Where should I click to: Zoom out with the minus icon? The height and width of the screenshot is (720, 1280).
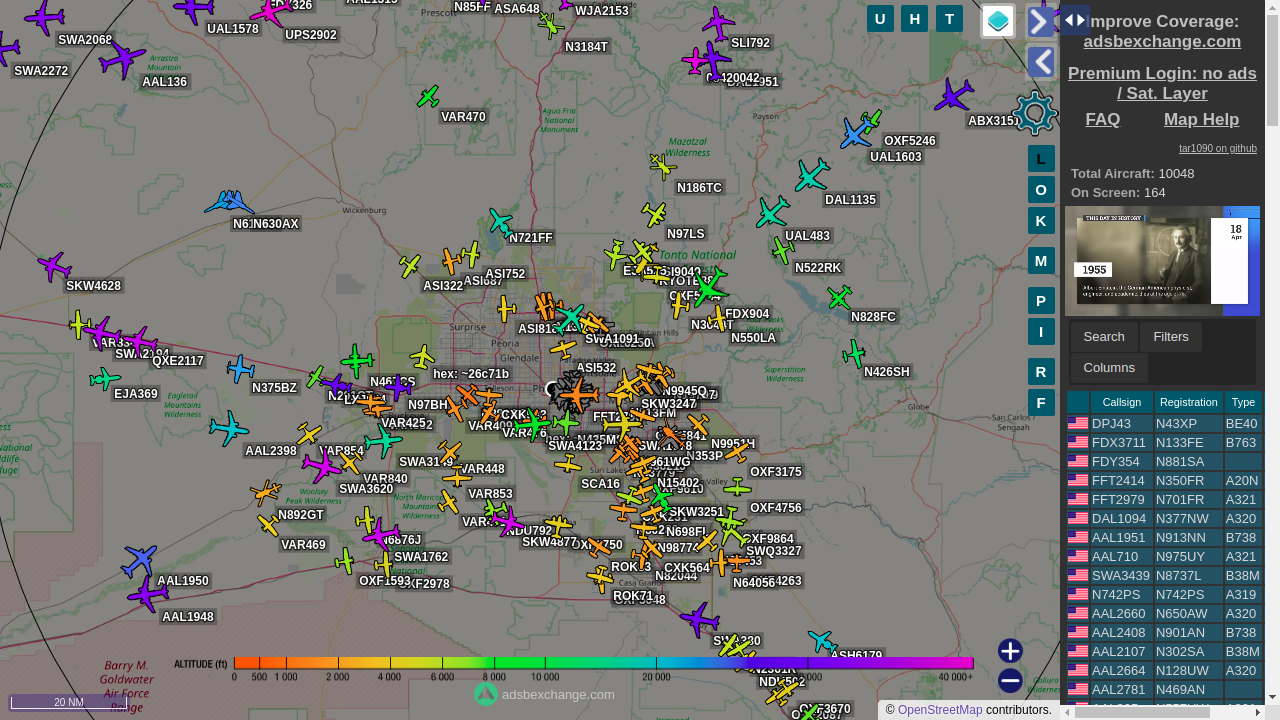[1010, 681]
